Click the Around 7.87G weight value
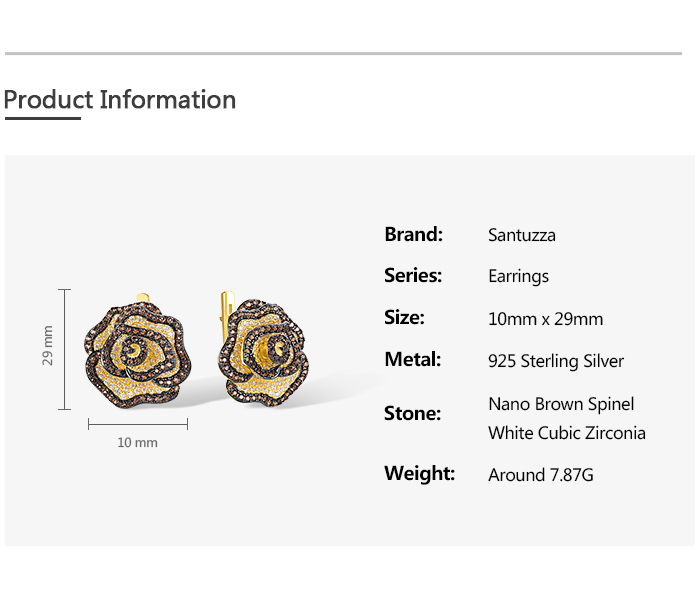The height and width of the screenshot is (596, 700). click(x=540, y=475)
